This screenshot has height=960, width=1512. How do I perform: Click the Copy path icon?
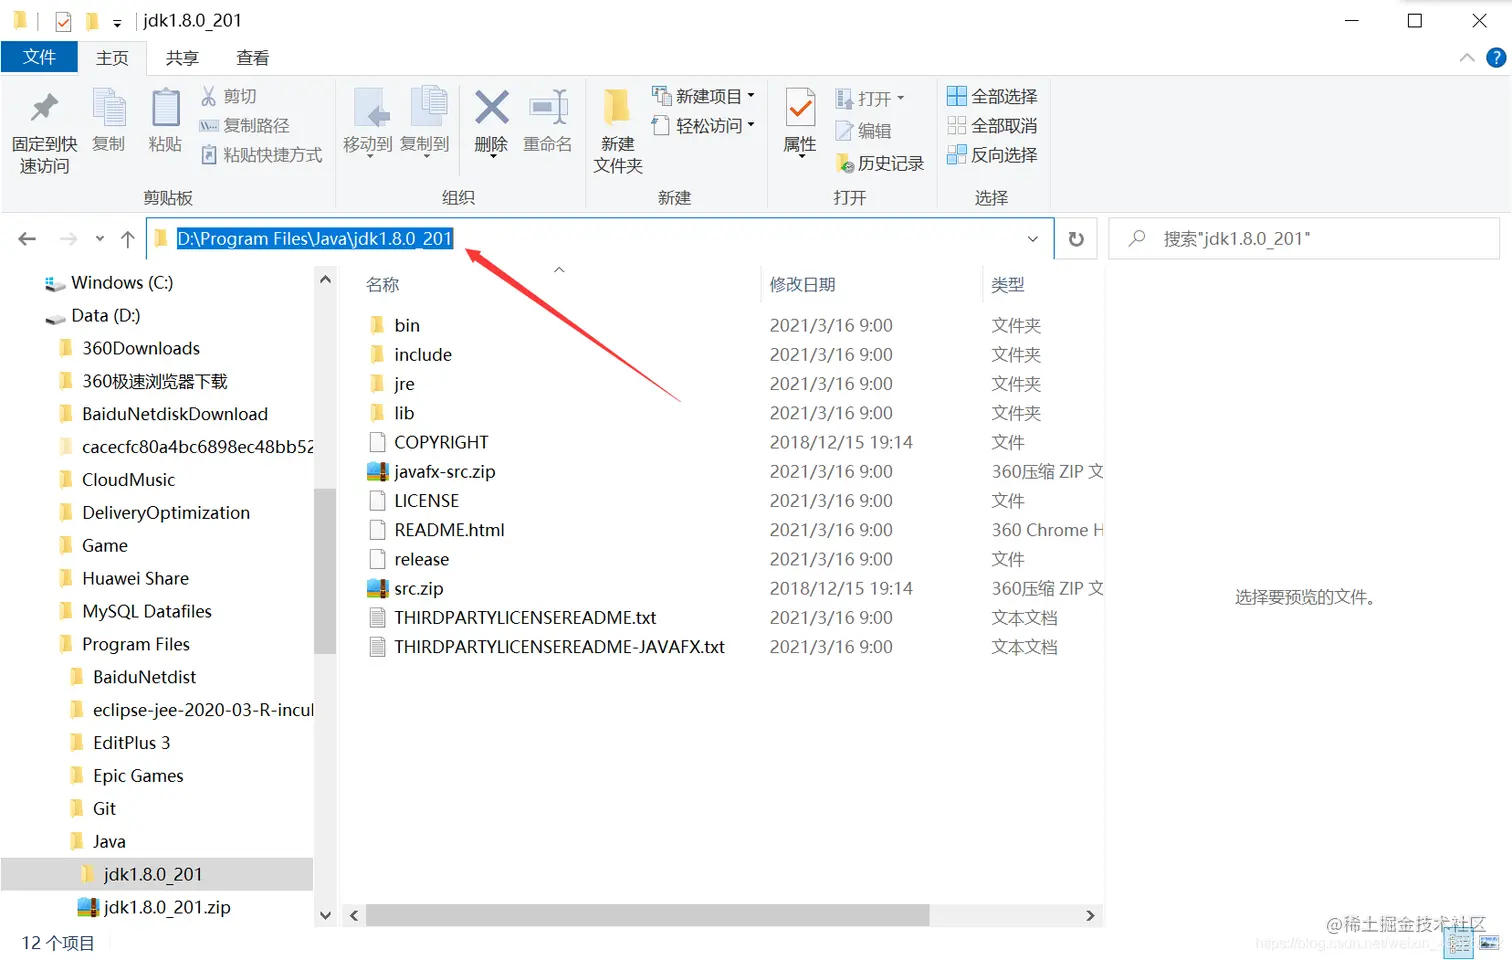tap(208, 126)
